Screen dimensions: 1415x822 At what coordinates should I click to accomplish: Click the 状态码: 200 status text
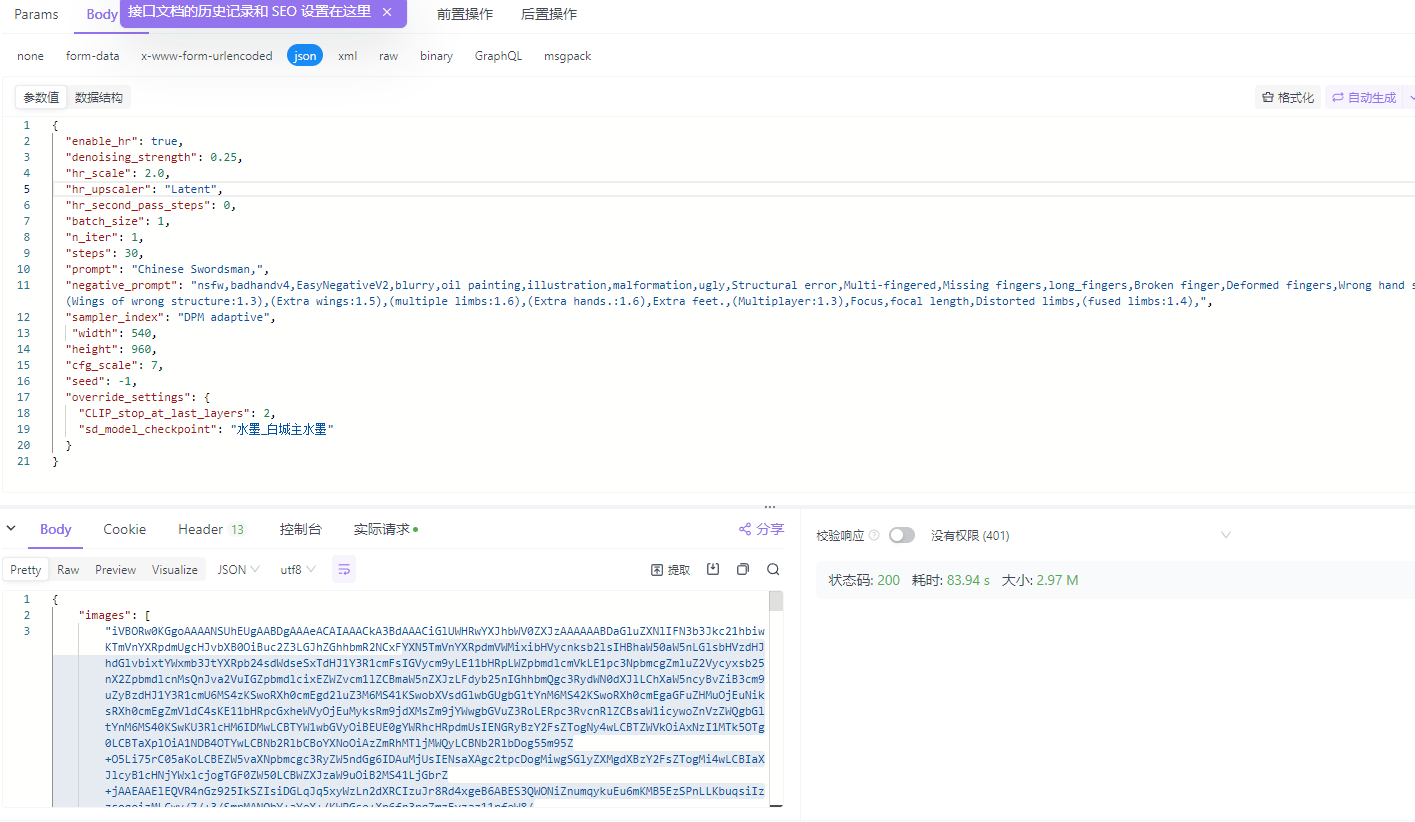pyautogui.click(x=864, y=580)
